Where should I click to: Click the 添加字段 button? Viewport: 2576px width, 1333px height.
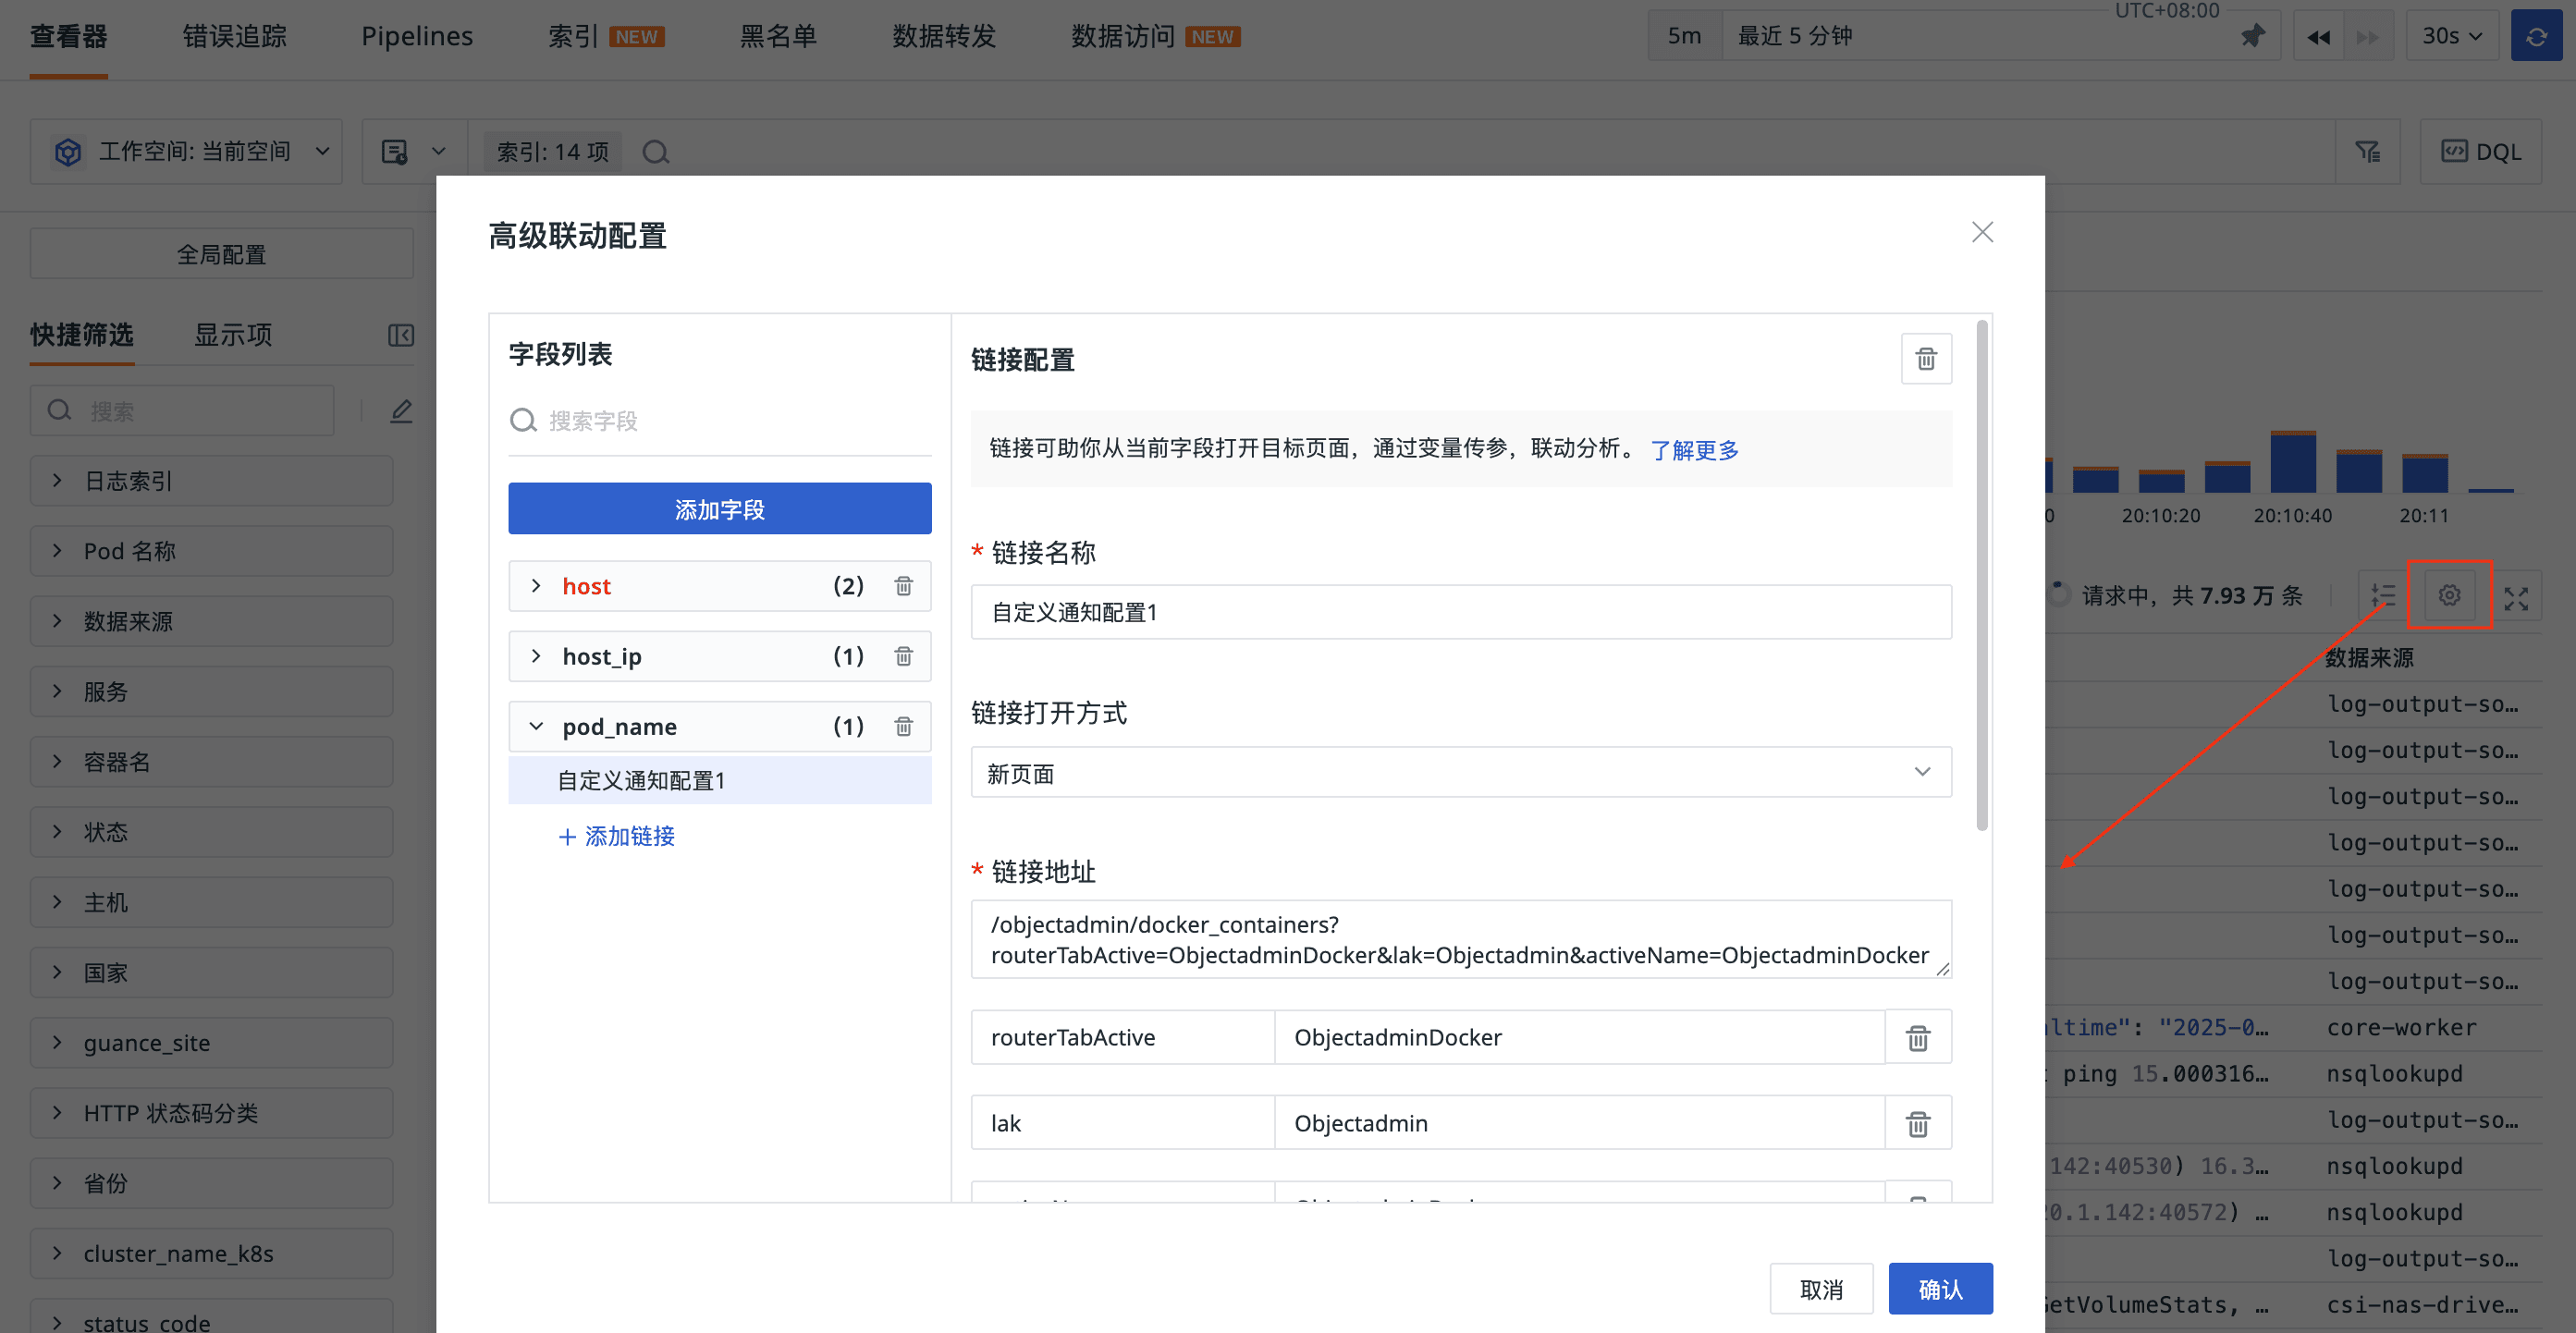(x=719, y=509)
